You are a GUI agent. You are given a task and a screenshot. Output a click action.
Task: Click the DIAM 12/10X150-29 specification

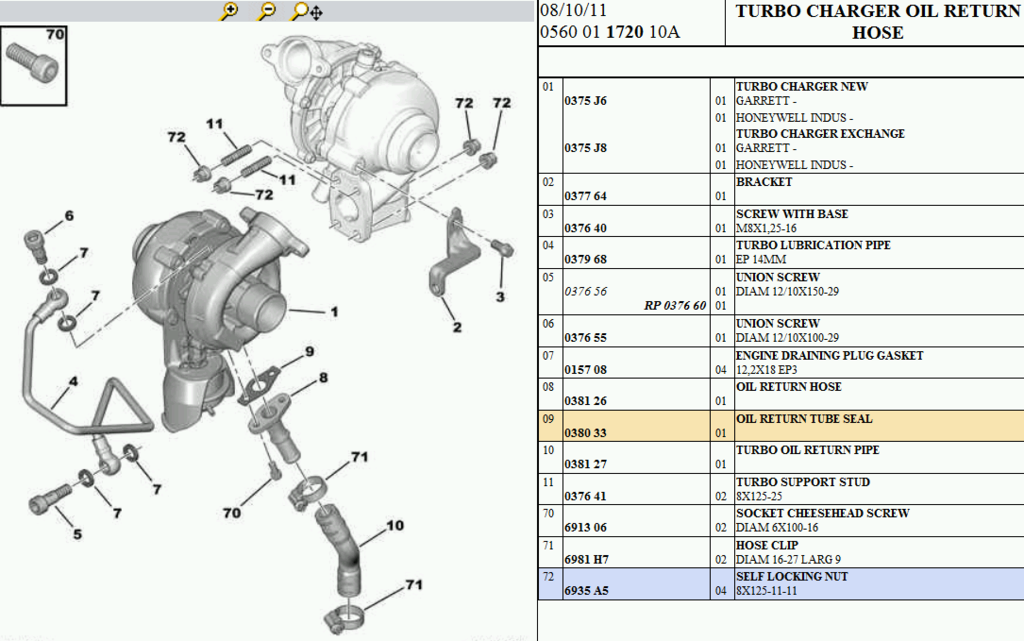click(788, 291)
